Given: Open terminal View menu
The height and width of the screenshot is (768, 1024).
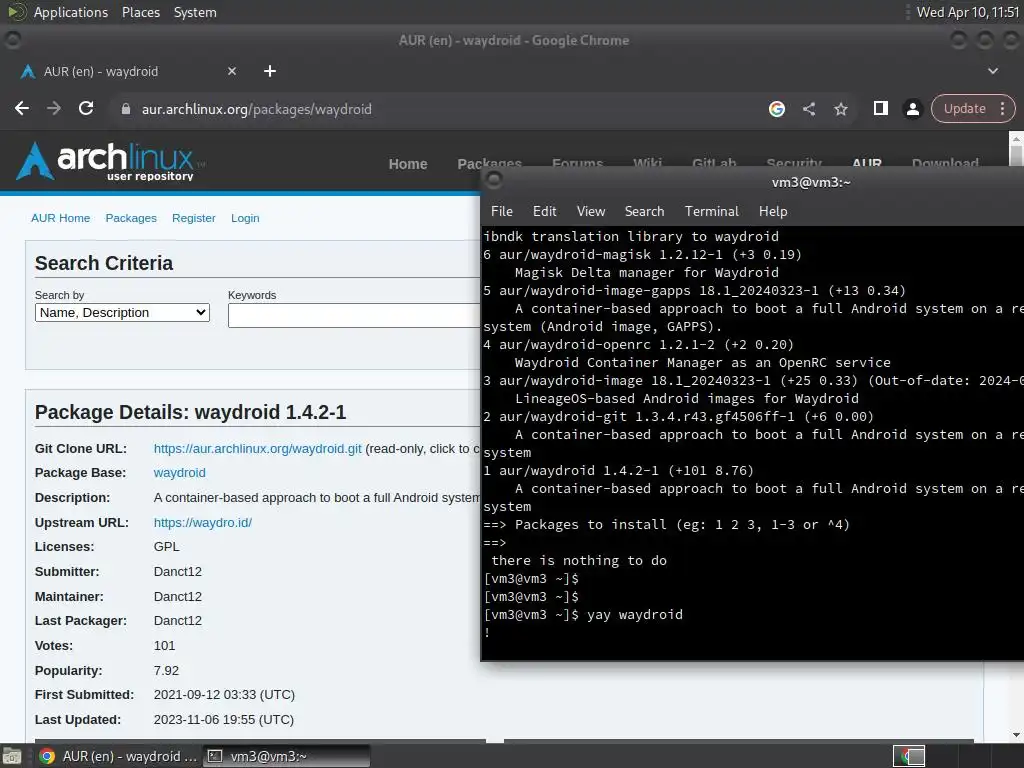Looking at the screenshot, I should click(x=591, y=212).
